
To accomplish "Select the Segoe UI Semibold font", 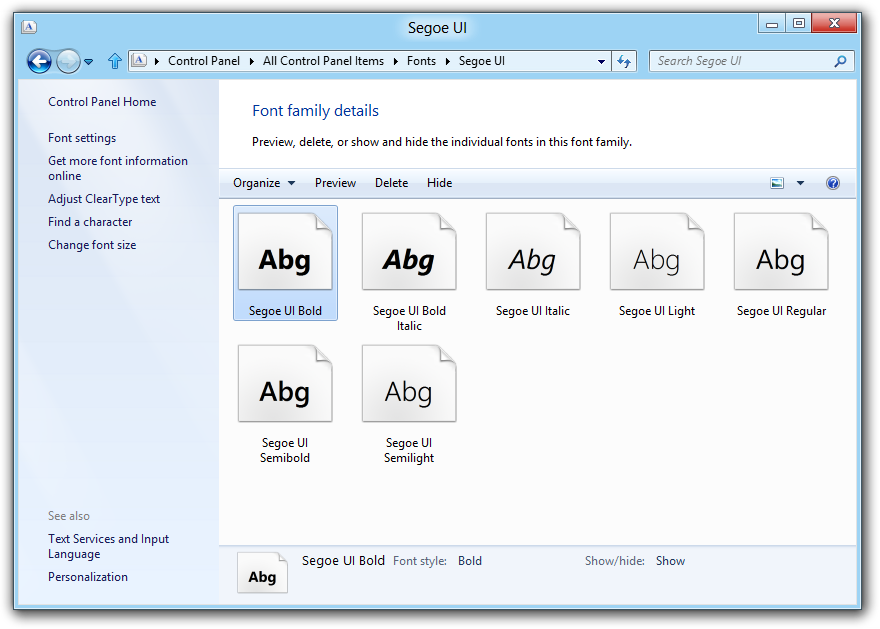I will (x=285, y=404).
